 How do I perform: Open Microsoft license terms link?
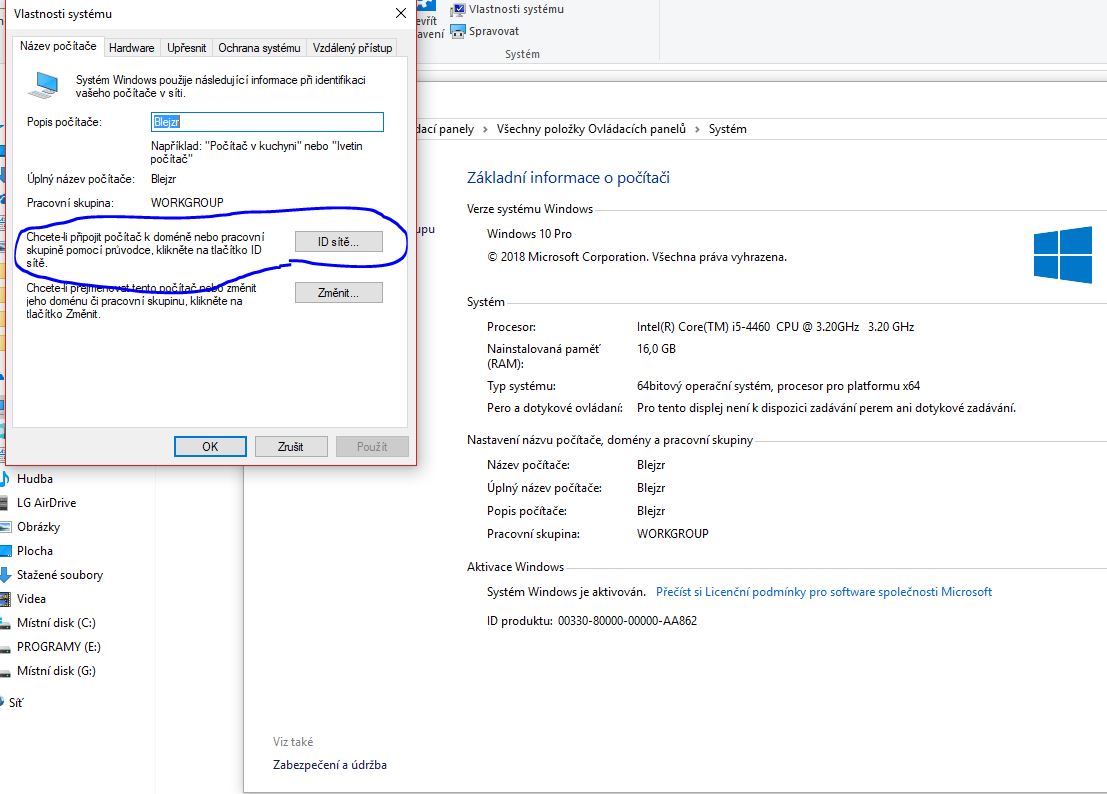tap(823, 592)
